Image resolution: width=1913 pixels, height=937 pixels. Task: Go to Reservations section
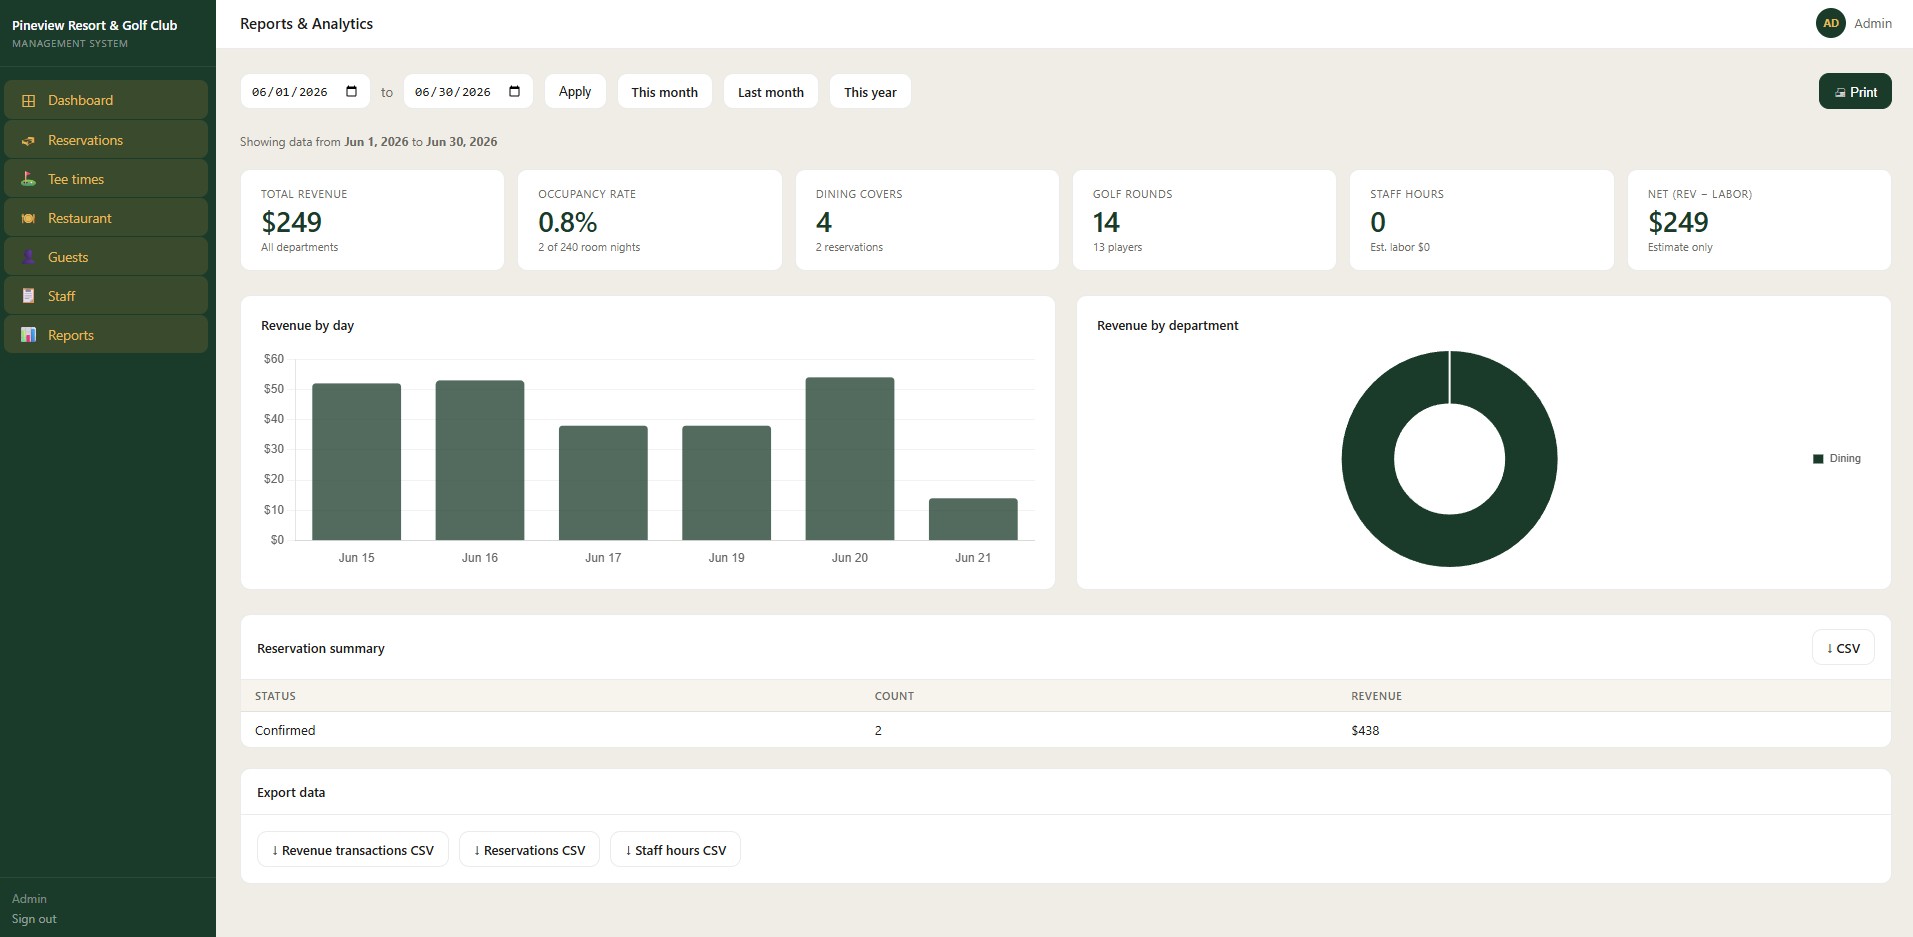click(x=106, y=140)
